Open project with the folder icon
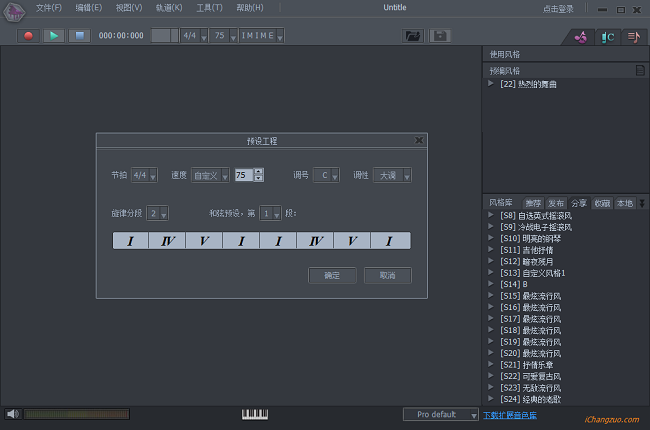The height and width of the screenshot is (430, 650). [x=412, y=36]
